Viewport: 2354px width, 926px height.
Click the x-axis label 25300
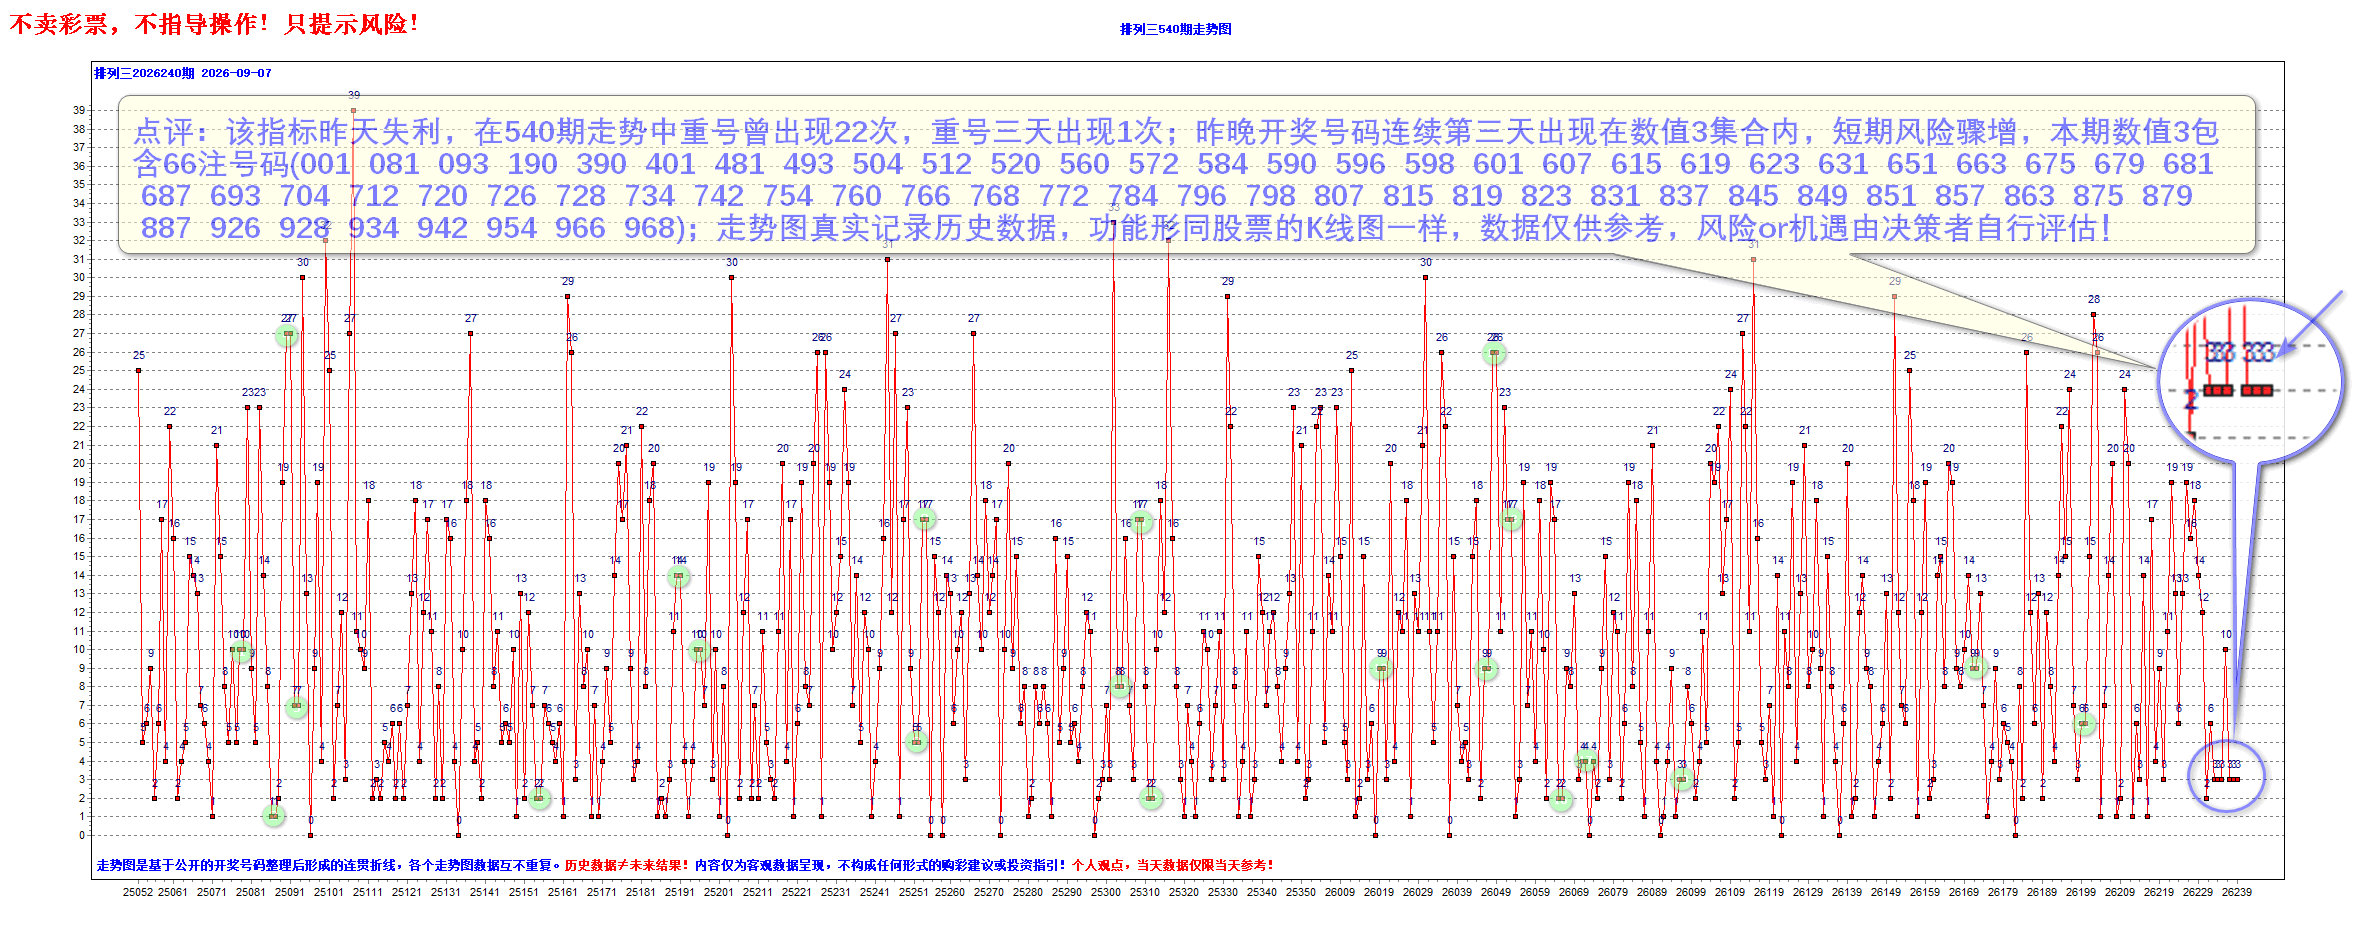click(x=1106, y=892)
